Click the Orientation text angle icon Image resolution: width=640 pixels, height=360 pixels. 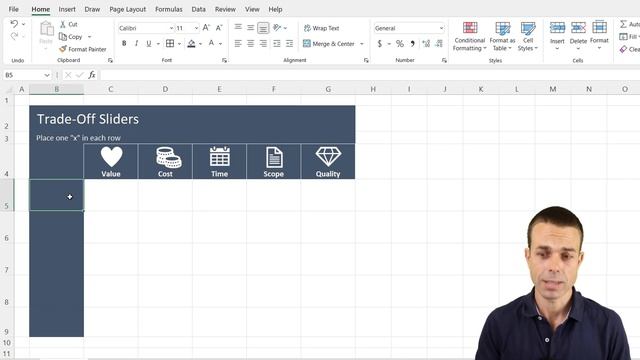coord(277,27)
